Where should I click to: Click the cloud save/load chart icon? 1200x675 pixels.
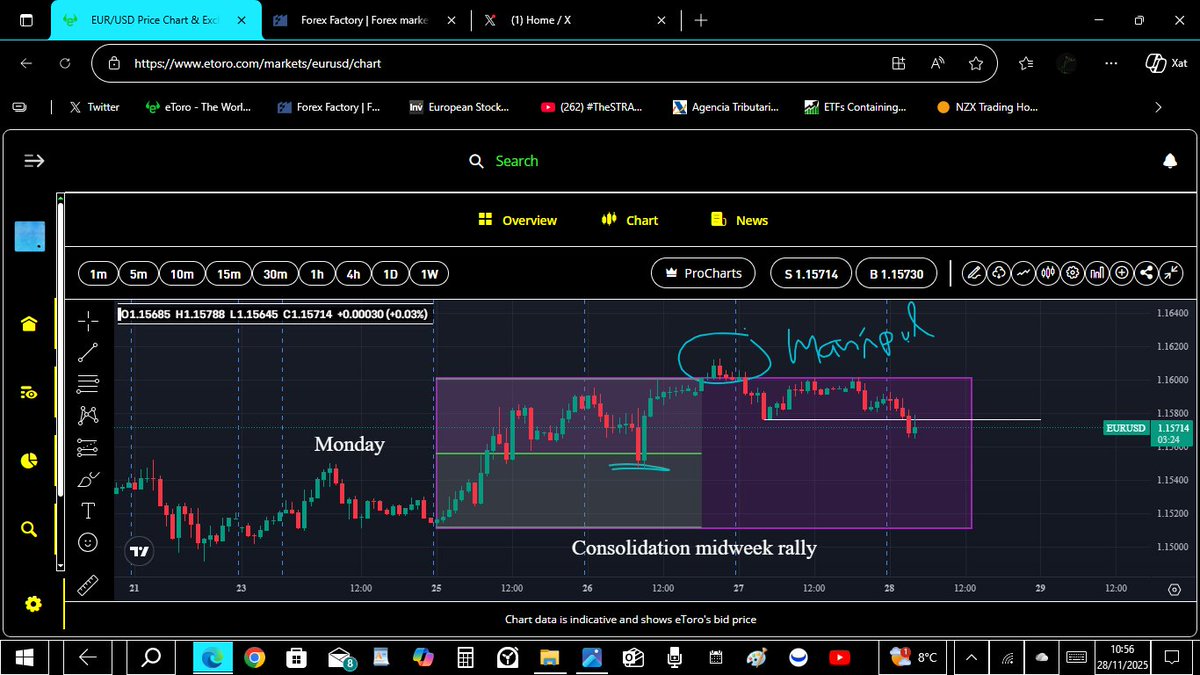pos(999,273)
